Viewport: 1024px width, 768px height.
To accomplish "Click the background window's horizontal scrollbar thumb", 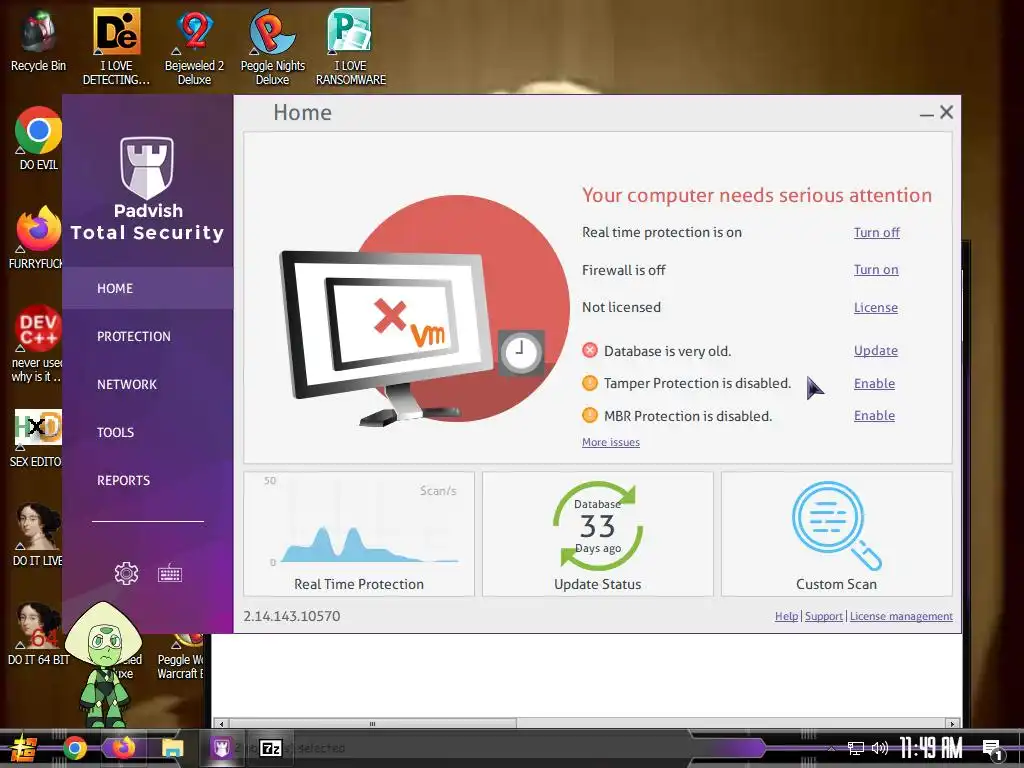I will (372, 724).
